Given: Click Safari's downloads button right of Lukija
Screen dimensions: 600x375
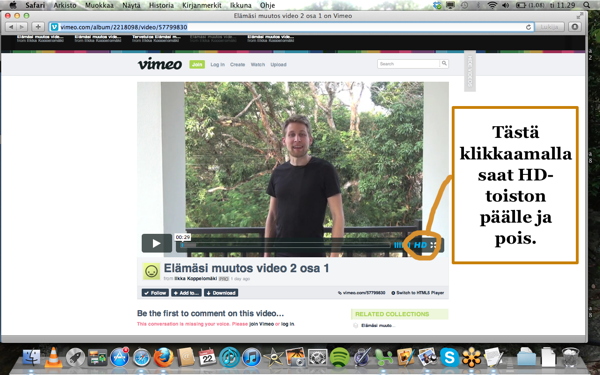Looking at the screenshot, I should [x=574, y=27].
